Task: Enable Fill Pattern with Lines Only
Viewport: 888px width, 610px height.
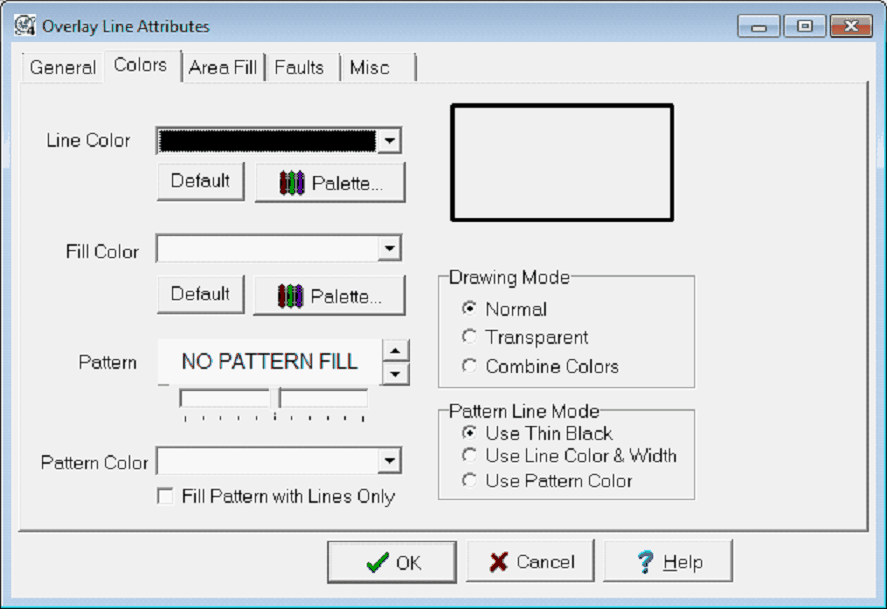Action: [x=165, y=497]
